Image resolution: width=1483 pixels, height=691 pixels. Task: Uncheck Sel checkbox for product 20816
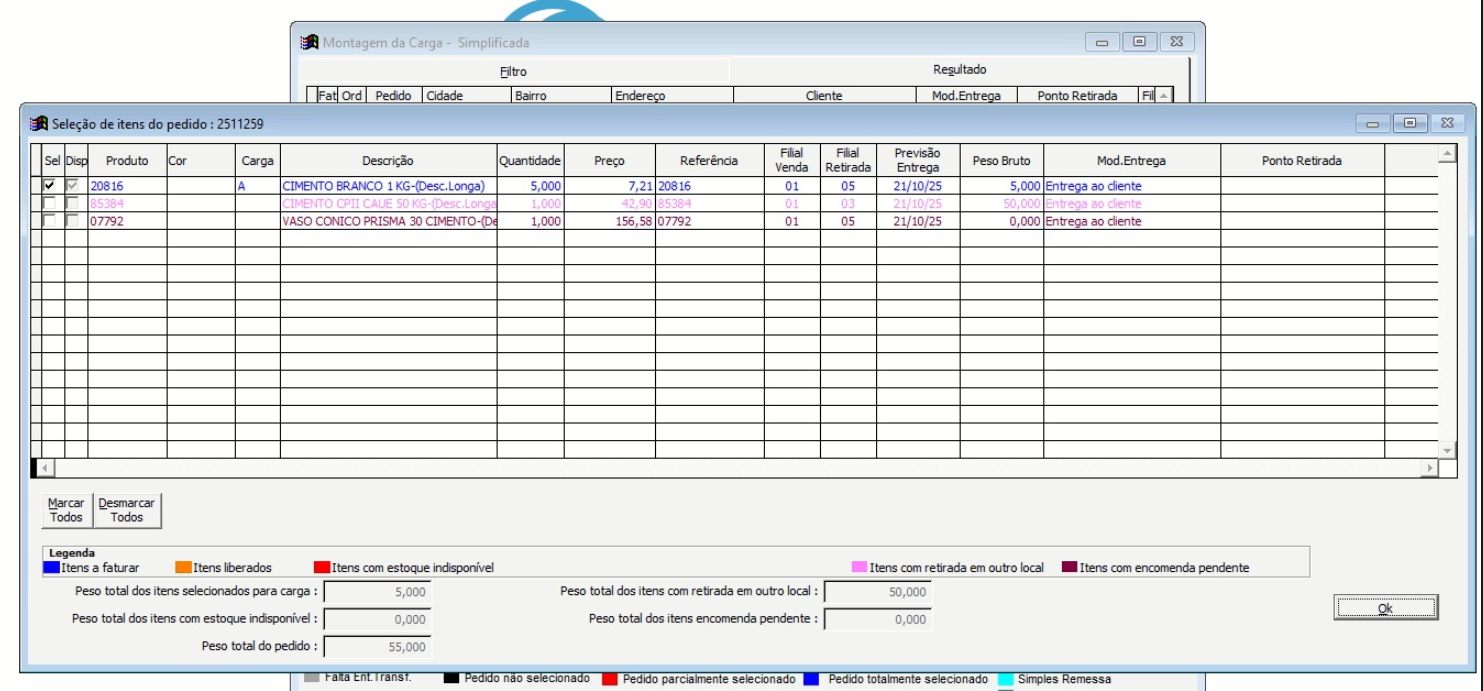(50, 186)
